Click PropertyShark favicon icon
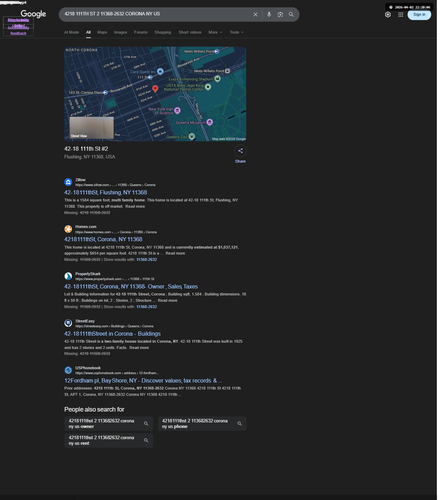The height and width of the screenshot is (500, 442). pos(68,276)
